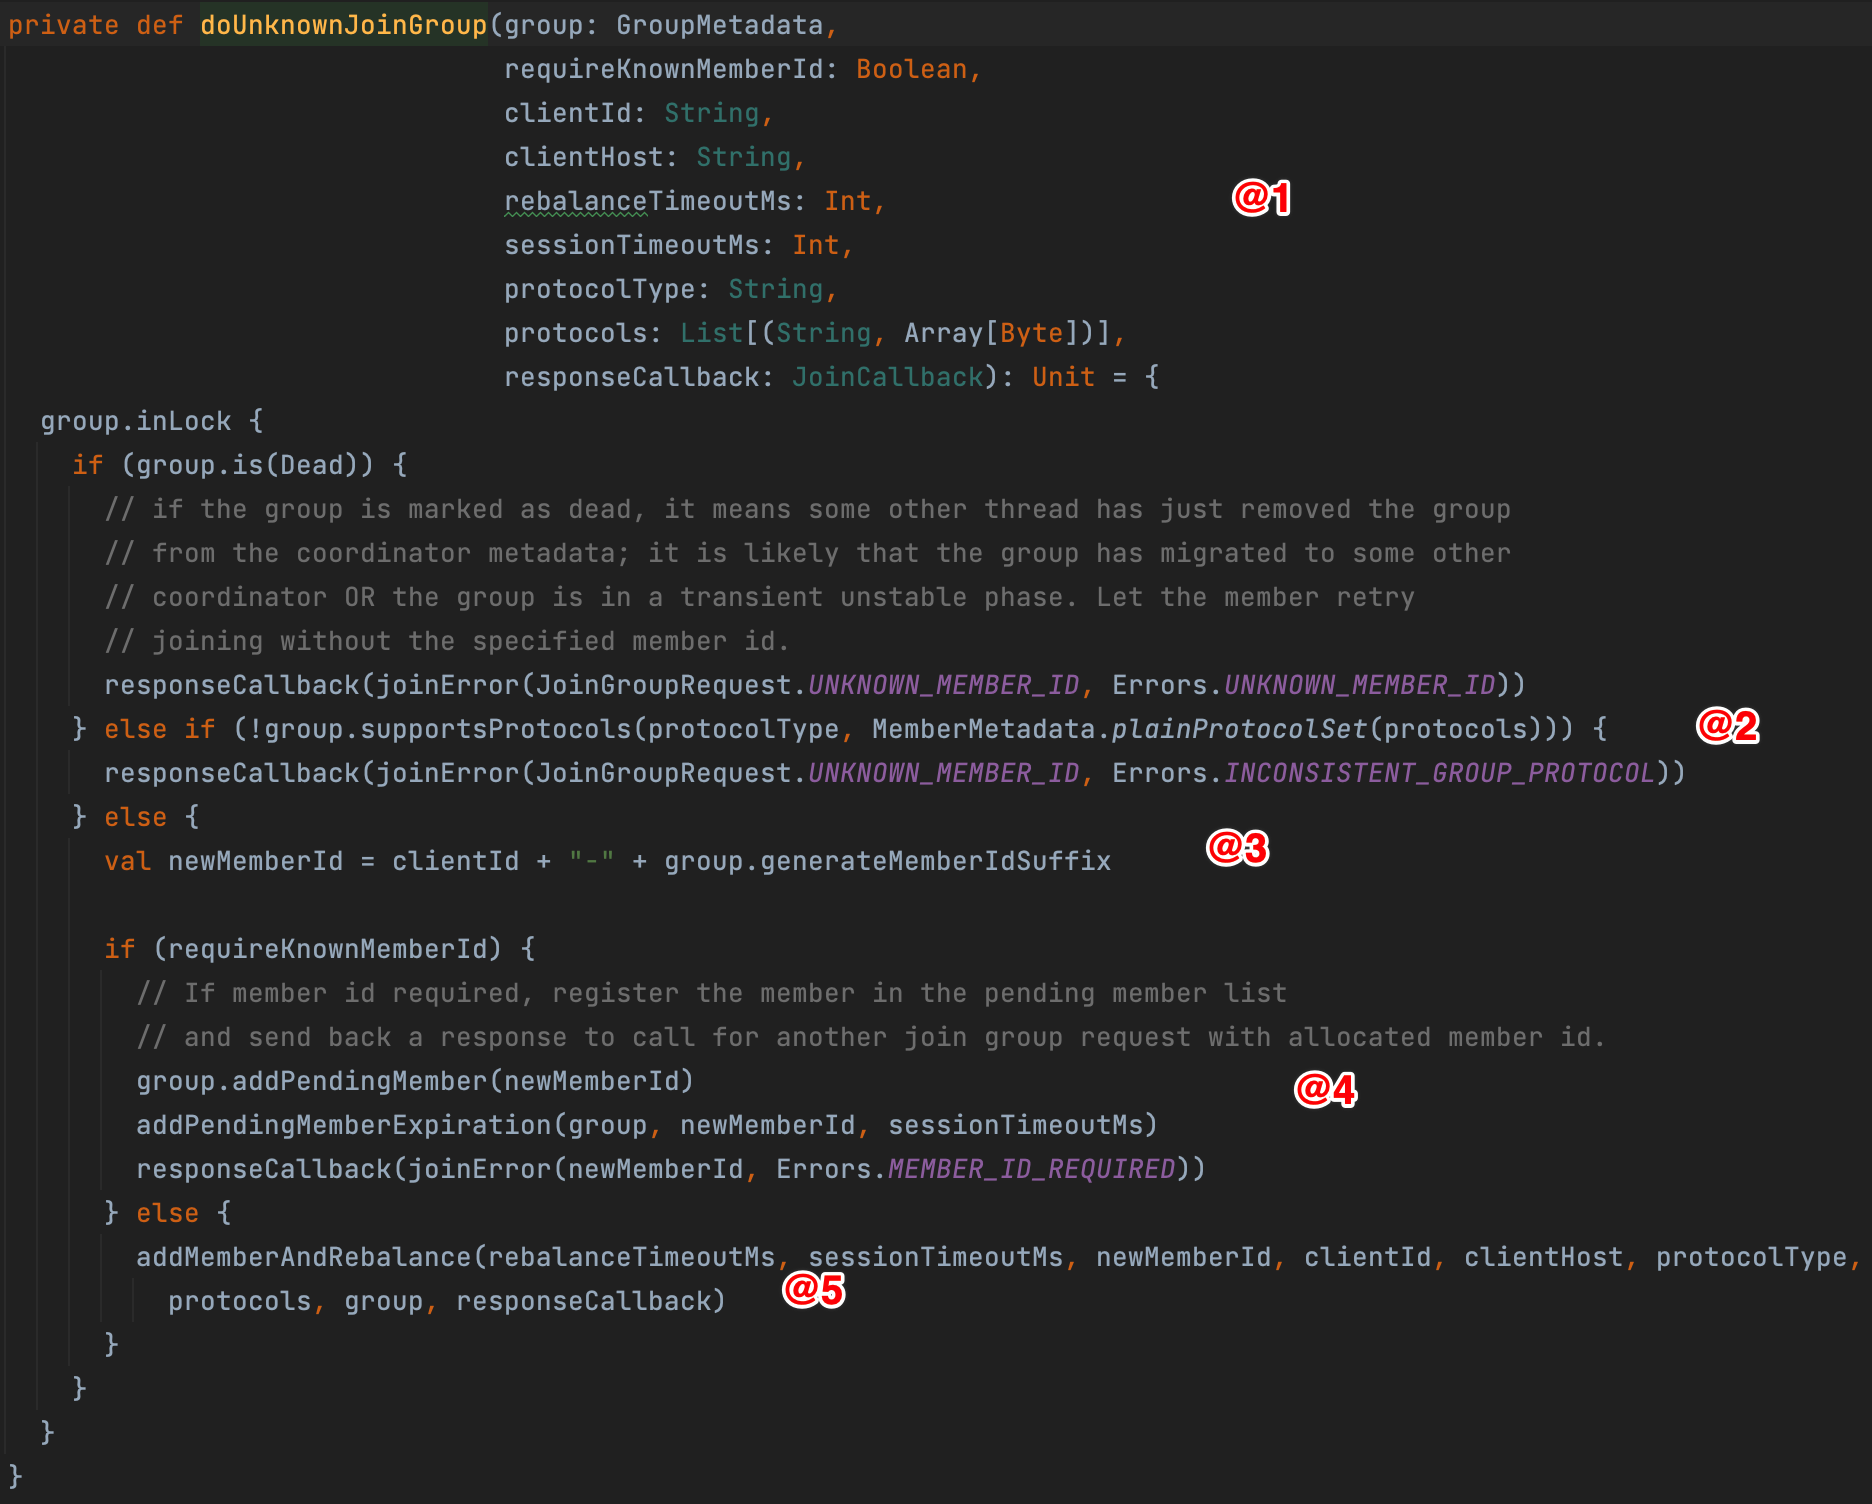1872x1504 pixels.
Task: Click the GroupMetadata parameter type
Action: coord(719,25)
